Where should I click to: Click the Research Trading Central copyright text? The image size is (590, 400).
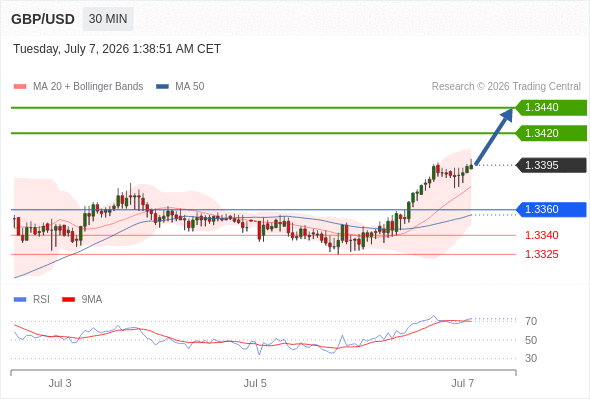(506, 87)
